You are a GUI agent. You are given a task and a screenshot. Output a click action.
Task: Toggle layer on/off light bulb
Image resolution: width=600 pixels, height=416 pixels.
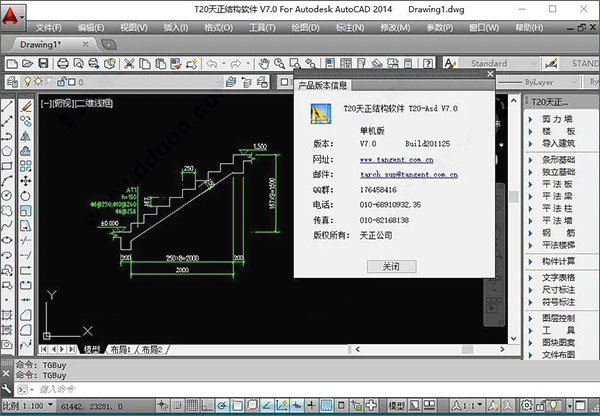(28, 82)
